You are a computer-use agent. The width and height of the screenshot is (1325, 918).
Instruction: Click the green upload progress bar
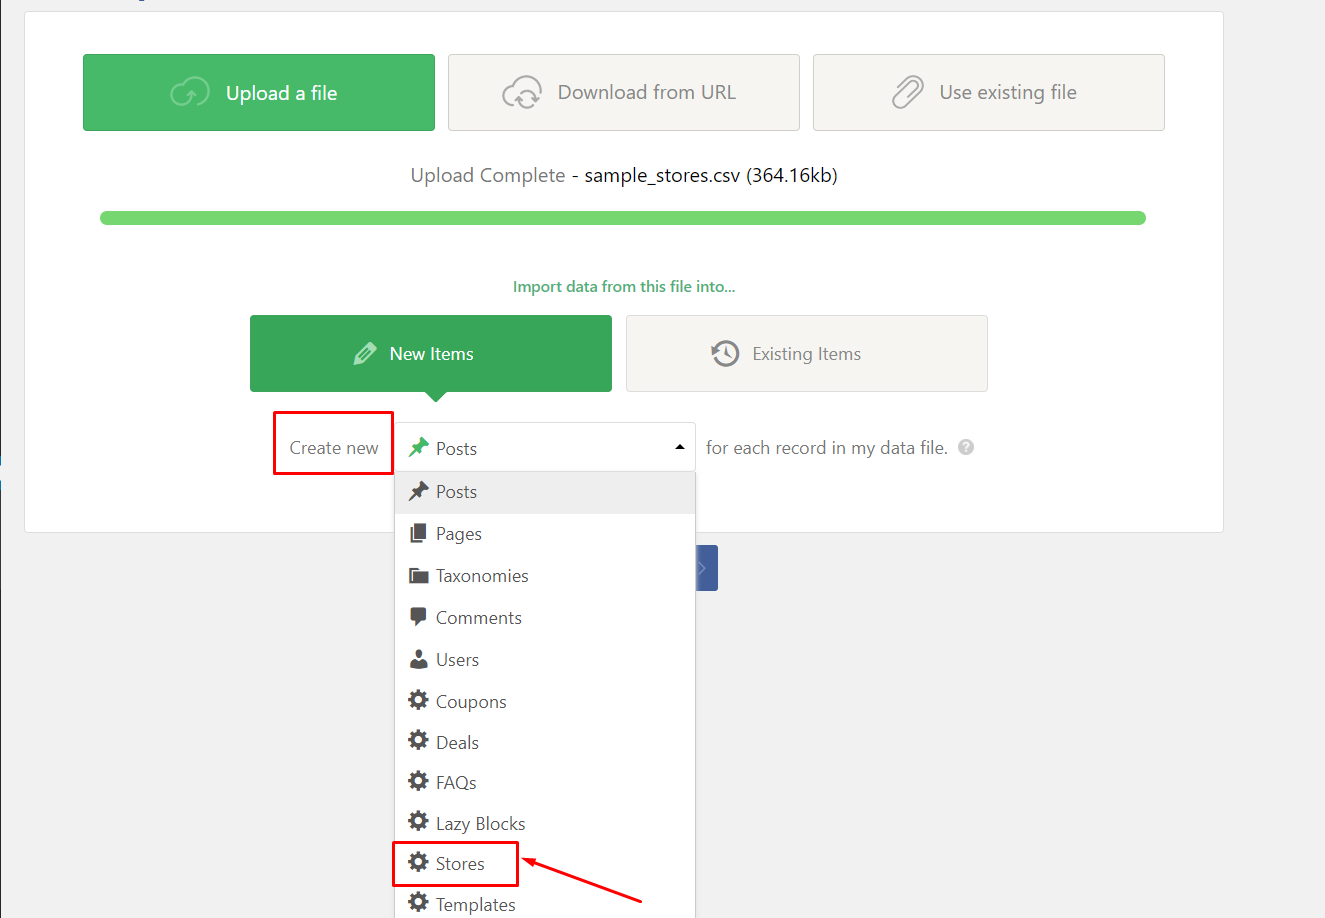click(x=622, y=218)
